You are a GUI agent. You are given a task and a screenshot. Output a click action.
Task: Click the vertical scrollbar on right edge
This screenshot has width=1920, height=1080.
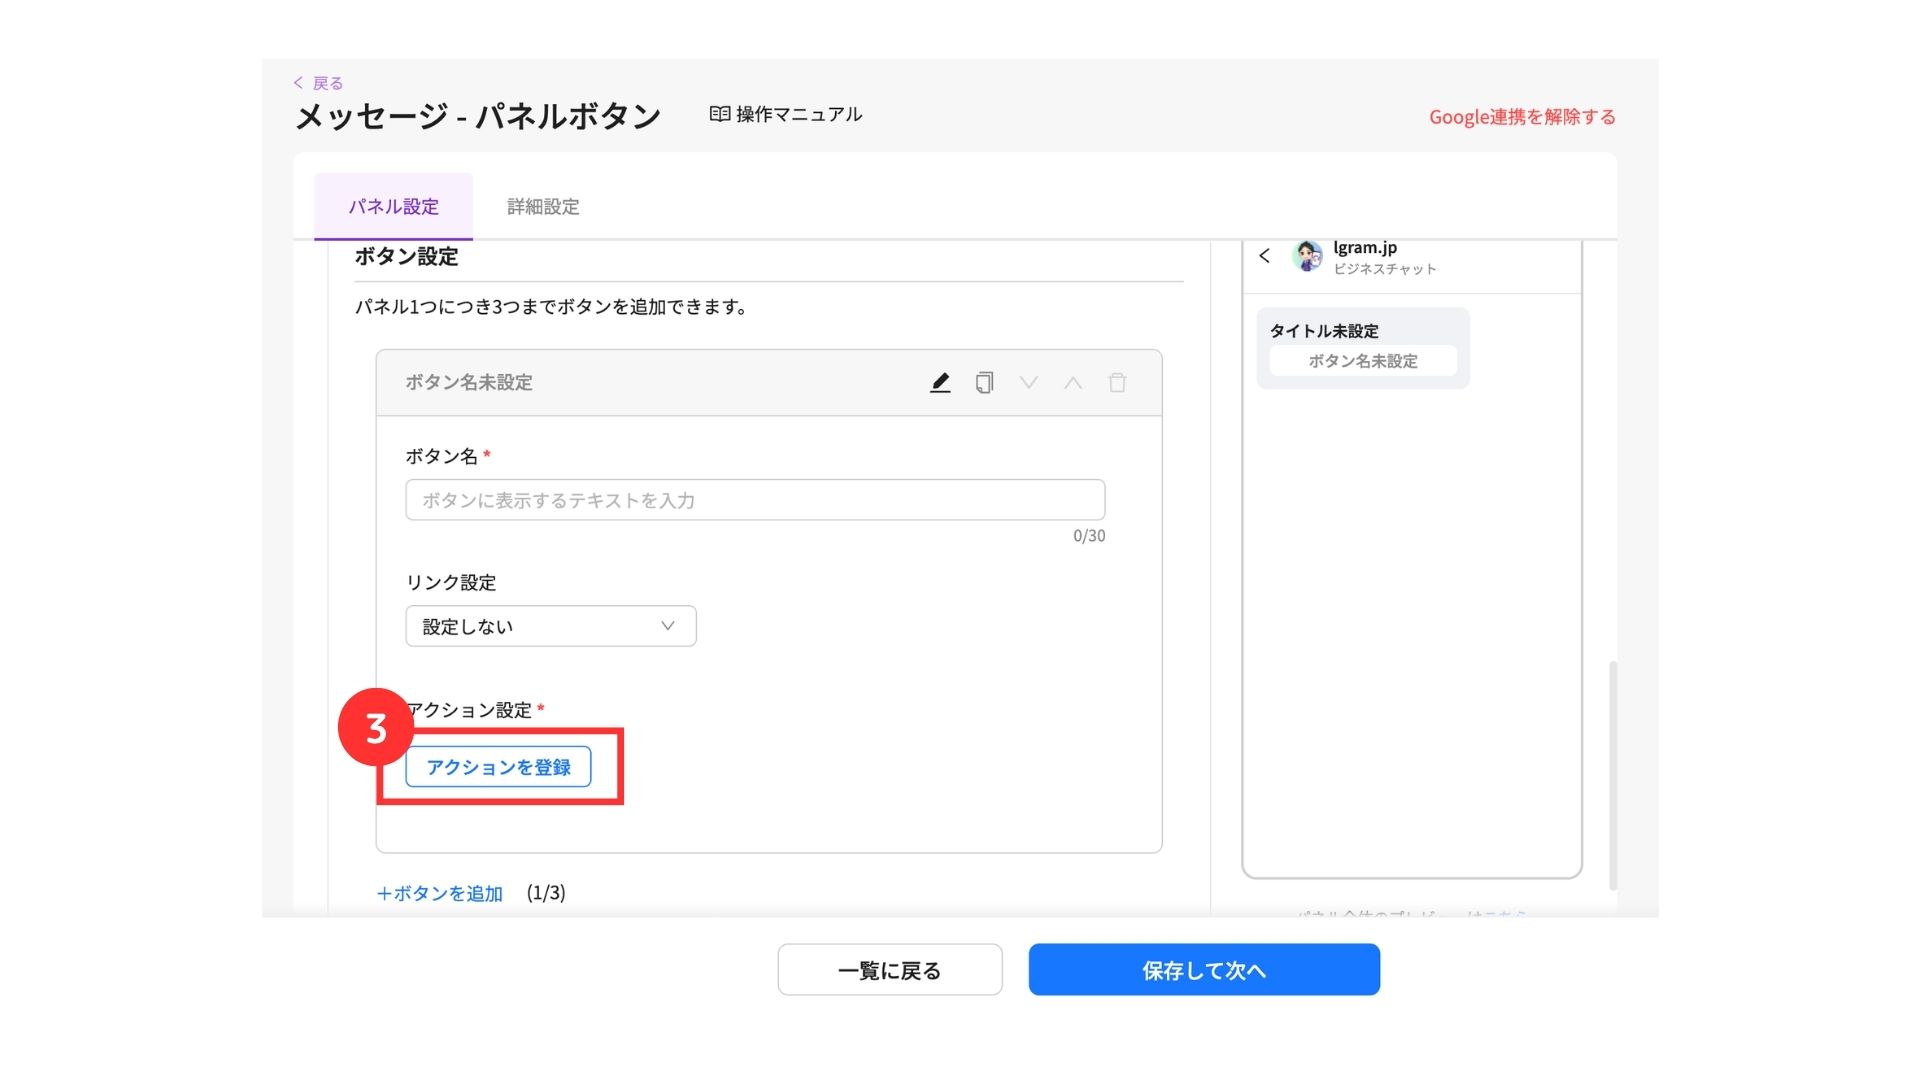[x=1612, y=775]
